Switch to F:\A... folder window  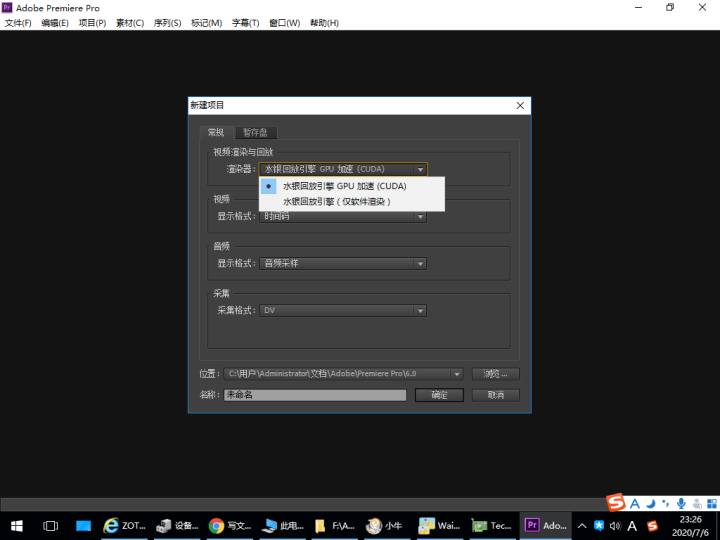click(x=335, y=526)
